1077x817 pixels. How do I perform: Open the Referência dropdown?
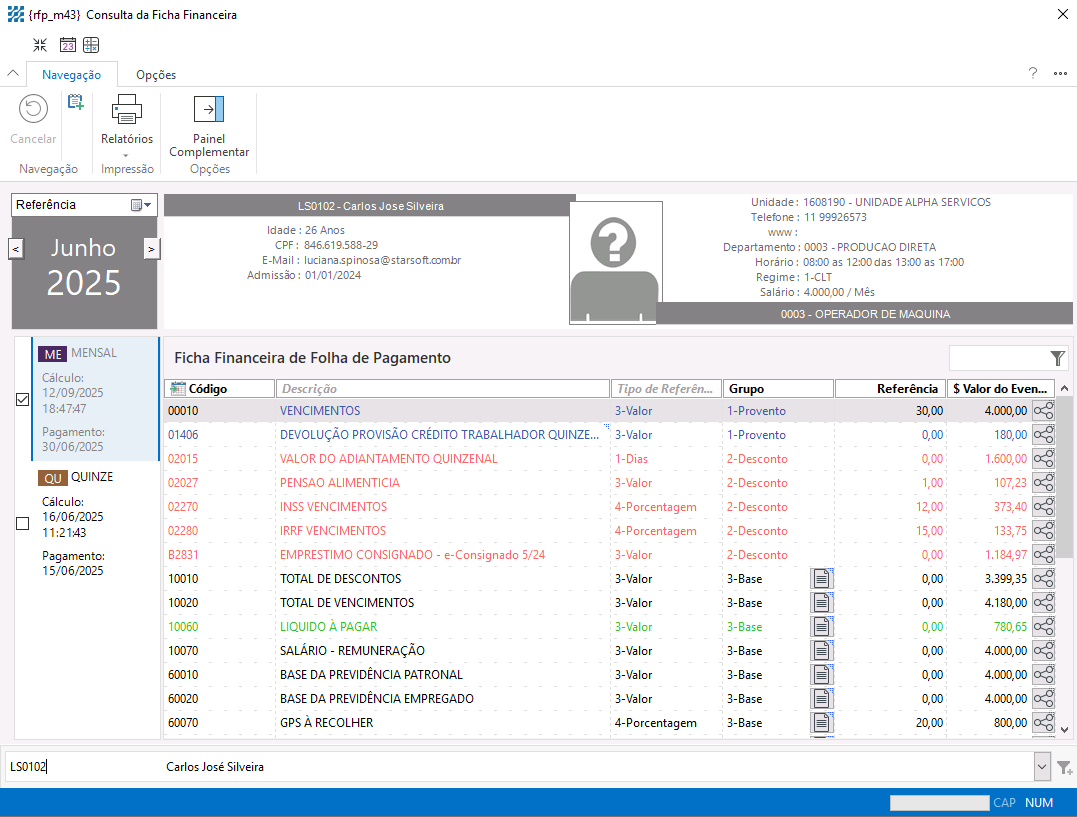142,205
